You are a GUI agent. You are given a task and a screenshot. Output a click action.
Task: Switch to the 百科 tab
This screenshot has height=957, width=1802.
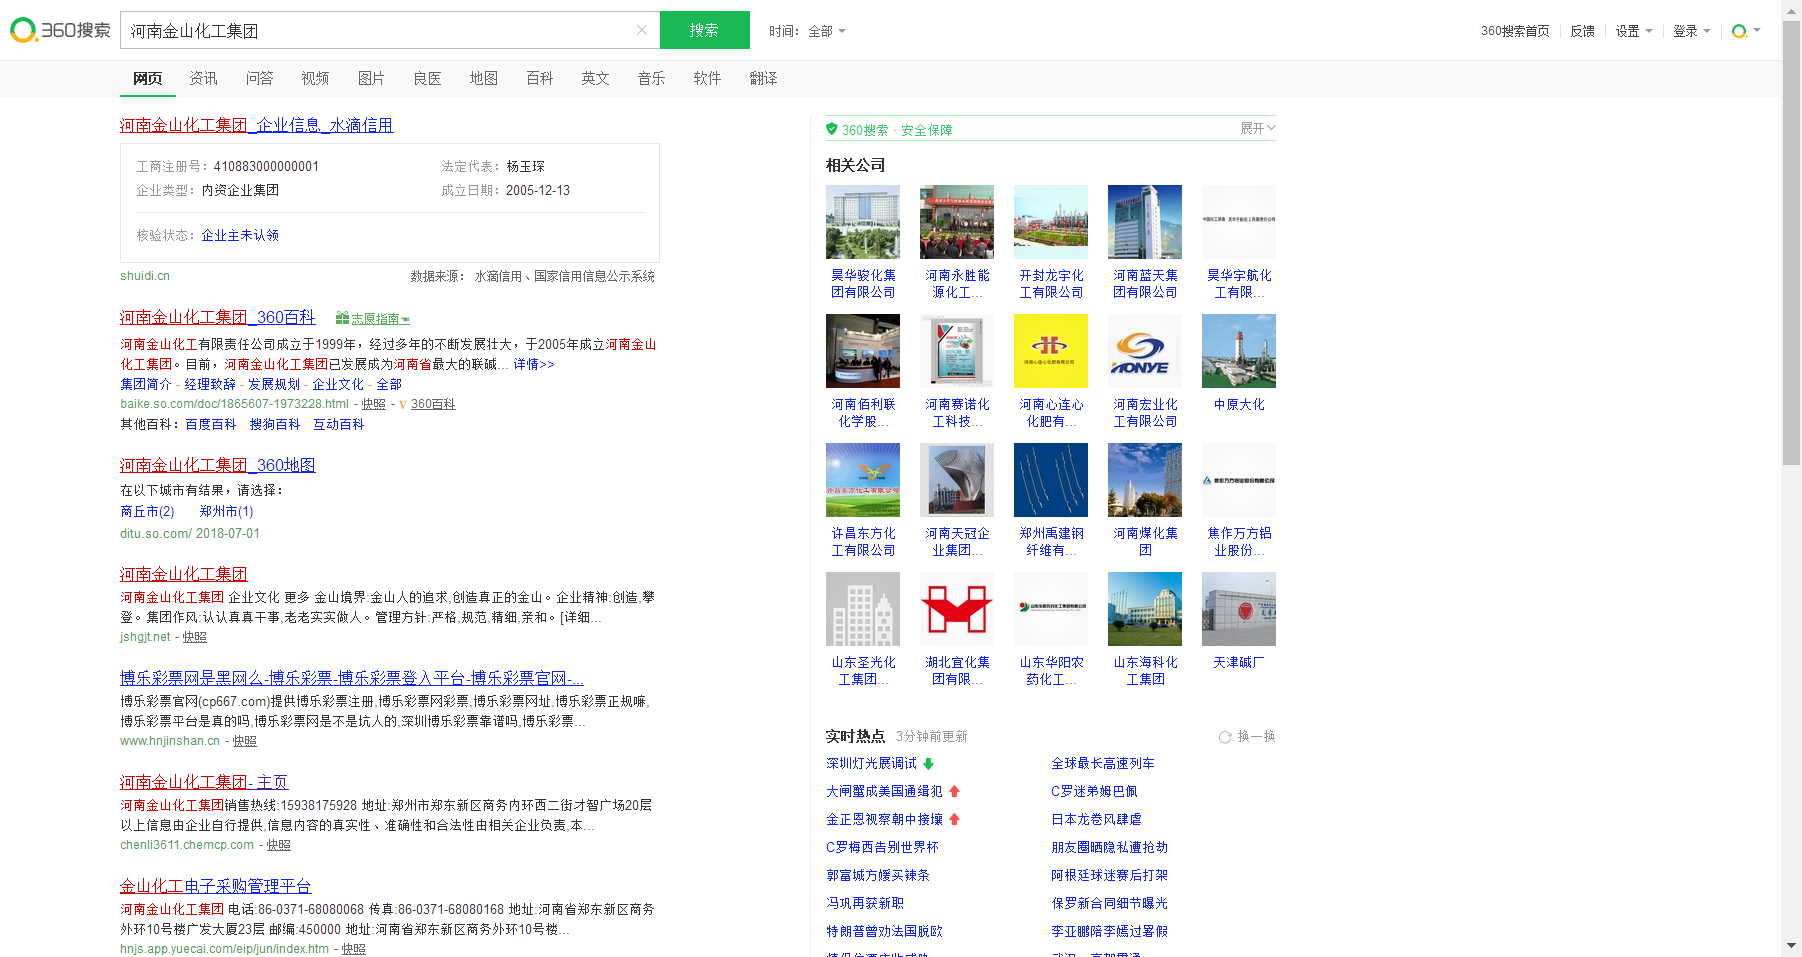click(540, 78)
